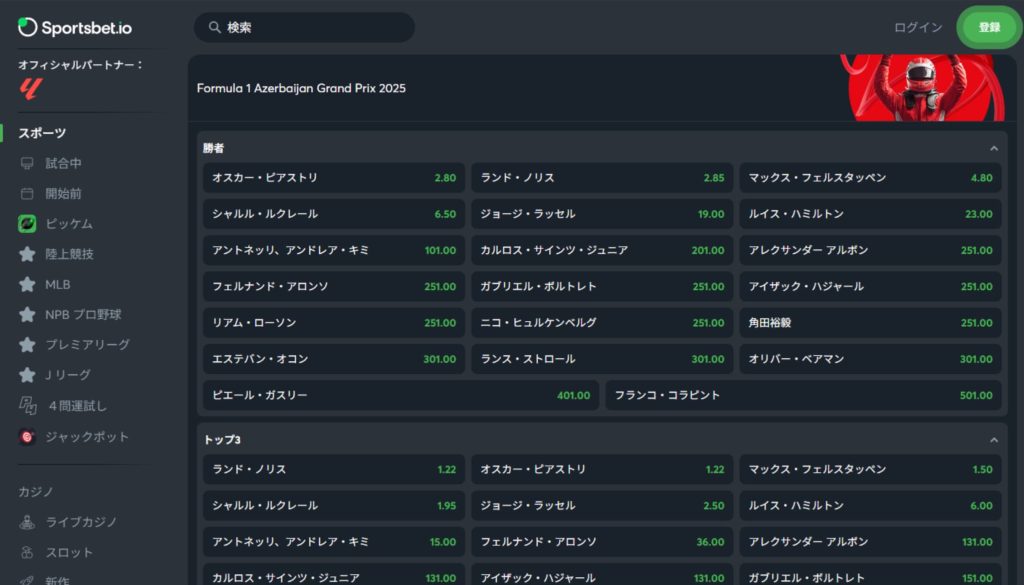Open the スポーツ section
This screenshot has height=585, width=1024.
(x=42, y=133)
